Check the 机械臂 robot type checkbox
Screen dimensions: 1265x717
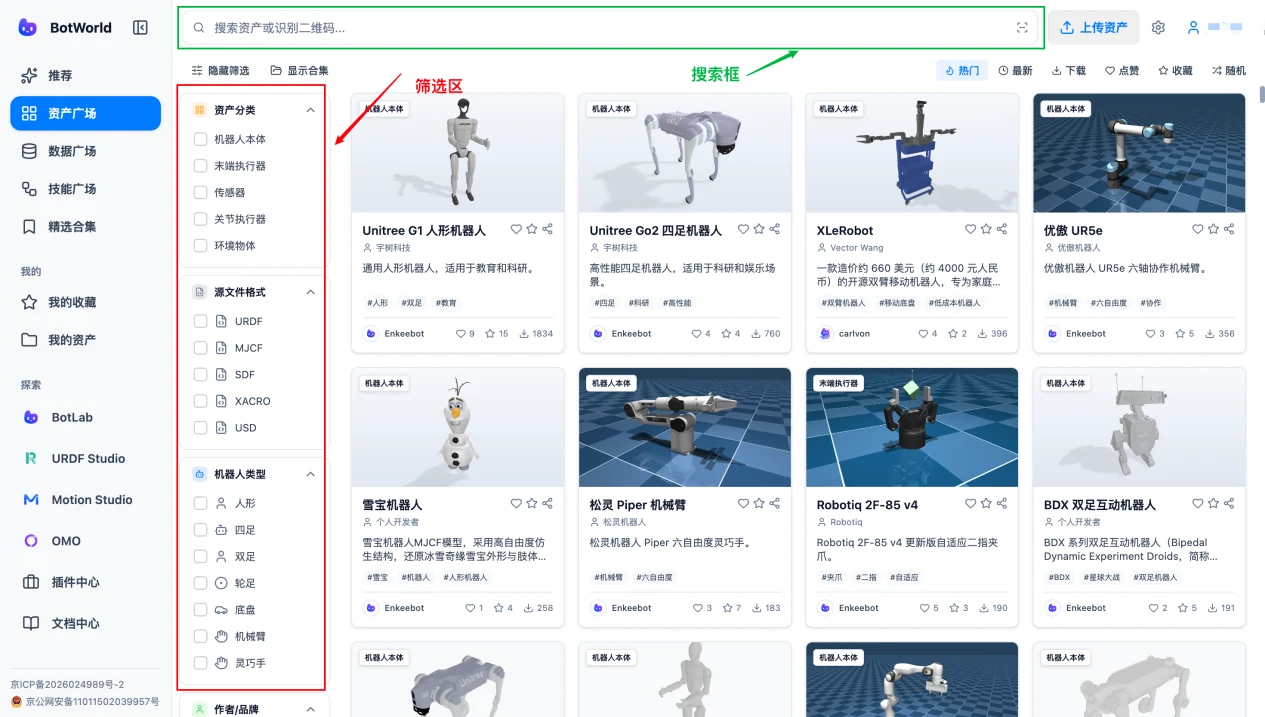200,636
